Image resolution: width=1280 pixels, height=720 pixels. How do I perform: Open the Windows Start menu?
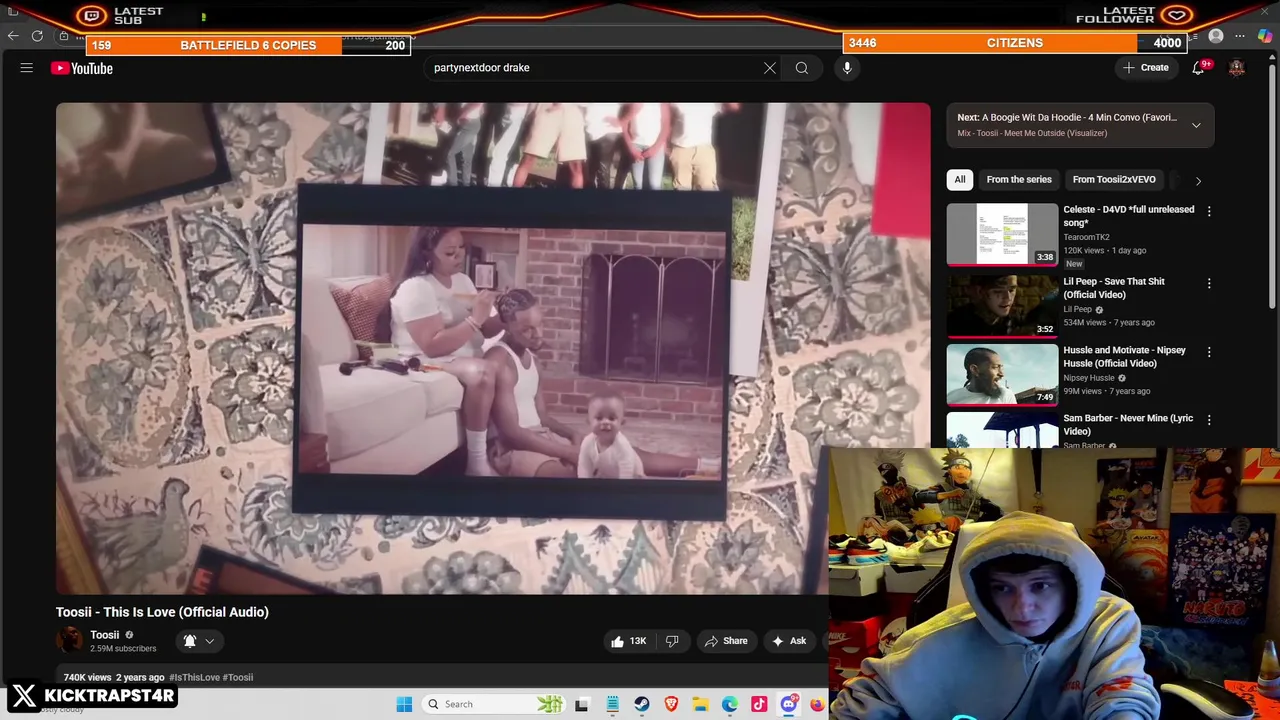[x=404, y=704]
